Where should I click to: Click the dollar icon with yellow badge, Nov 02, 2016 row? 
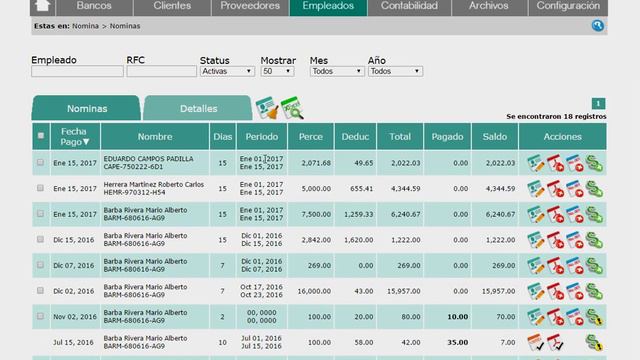pos(594,317)
